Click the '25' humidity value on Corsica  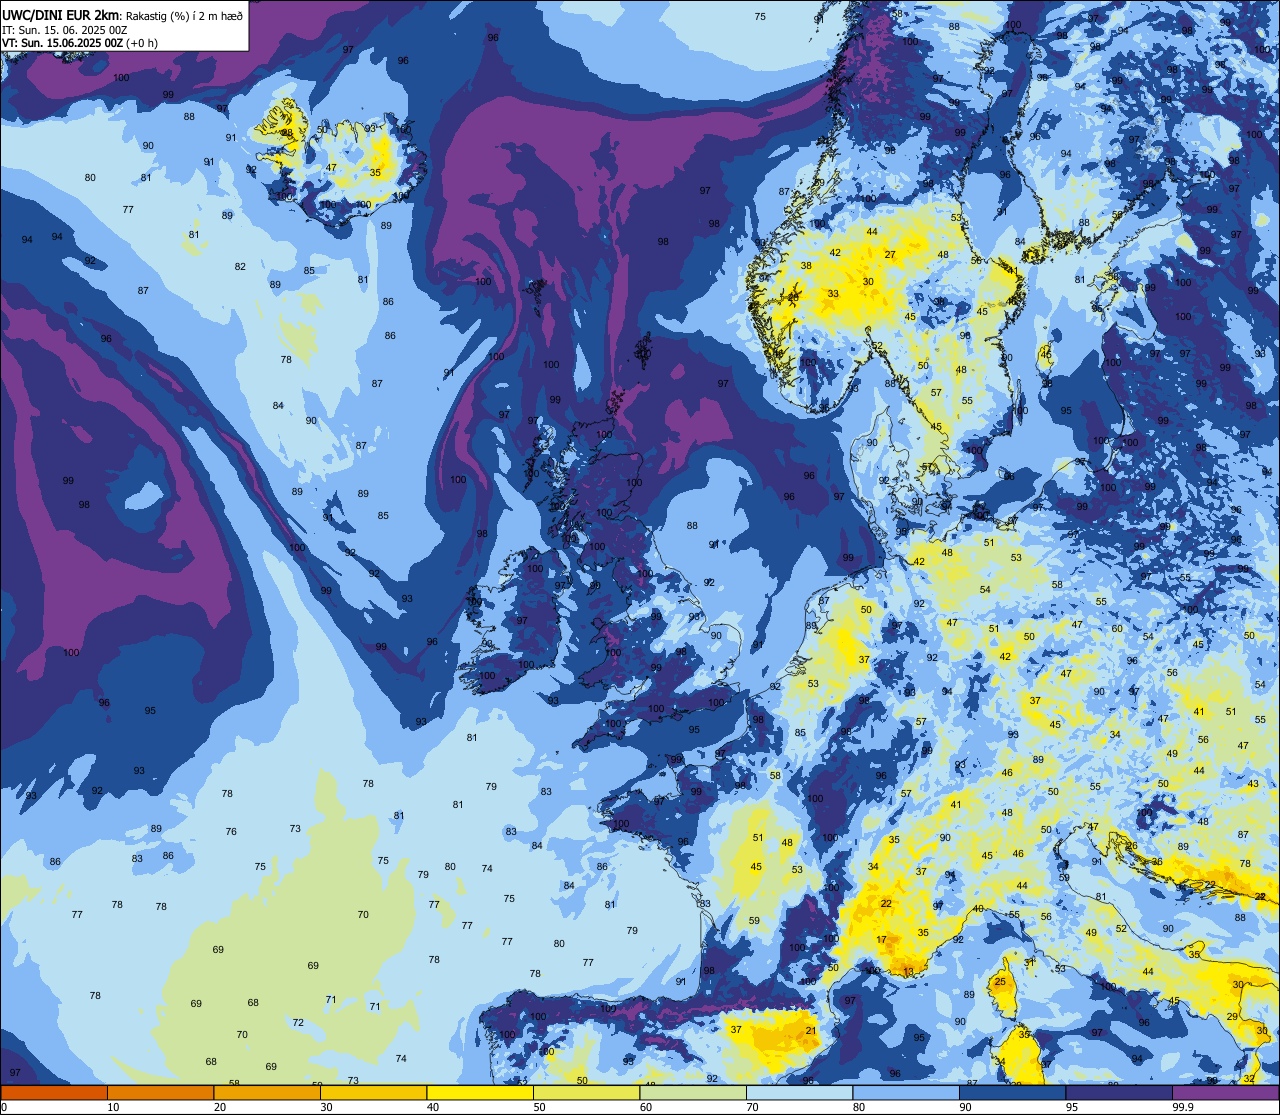(x=1000, y=981)
